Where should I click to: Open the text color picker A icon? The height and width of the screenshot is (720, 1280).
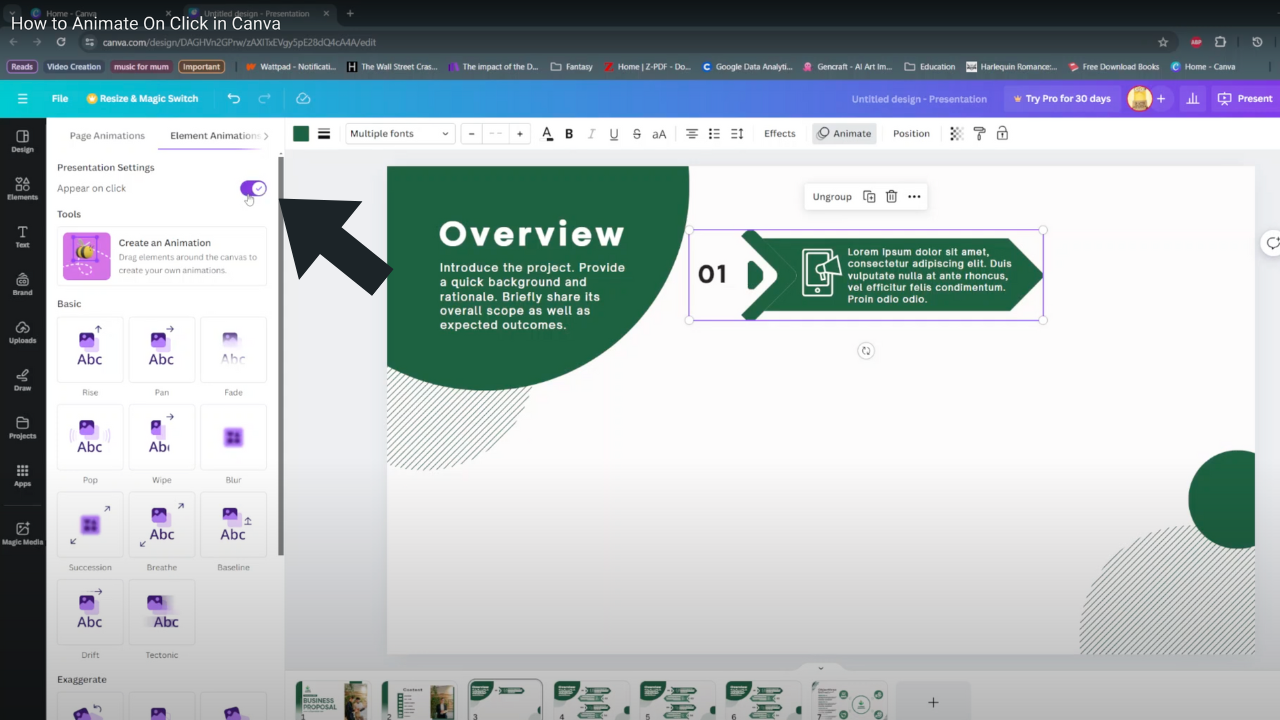[547, 134]
